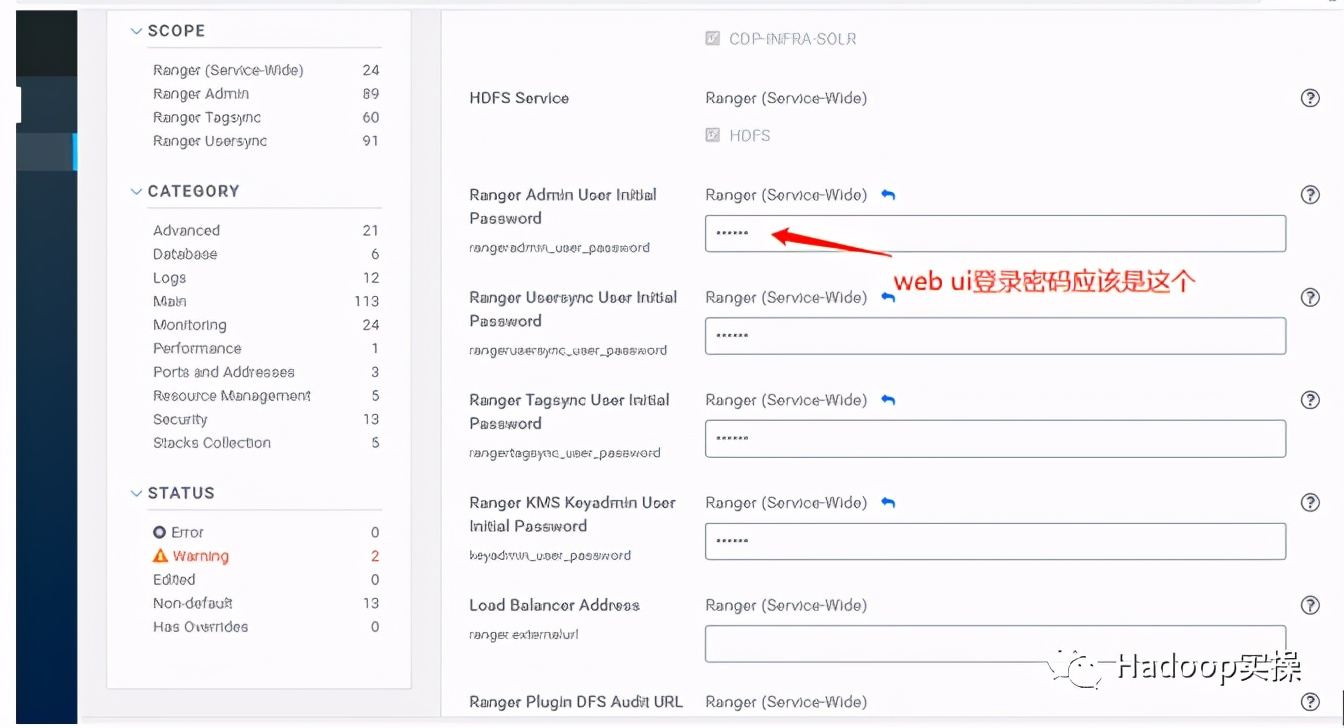
Task: Open help for Ranger Plugin DFS Audit URL
Action: pos(1310,702)
